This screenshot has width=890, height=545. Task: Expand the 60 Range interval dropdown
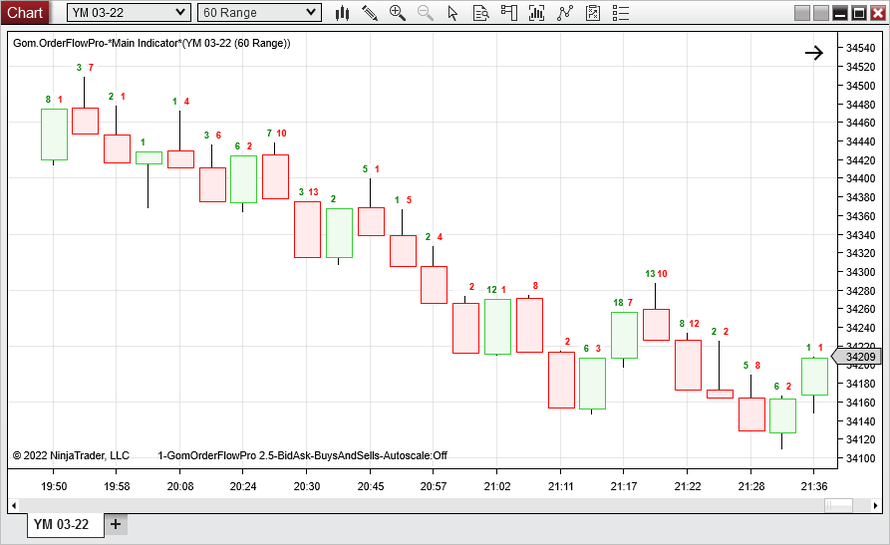(259, 12)
